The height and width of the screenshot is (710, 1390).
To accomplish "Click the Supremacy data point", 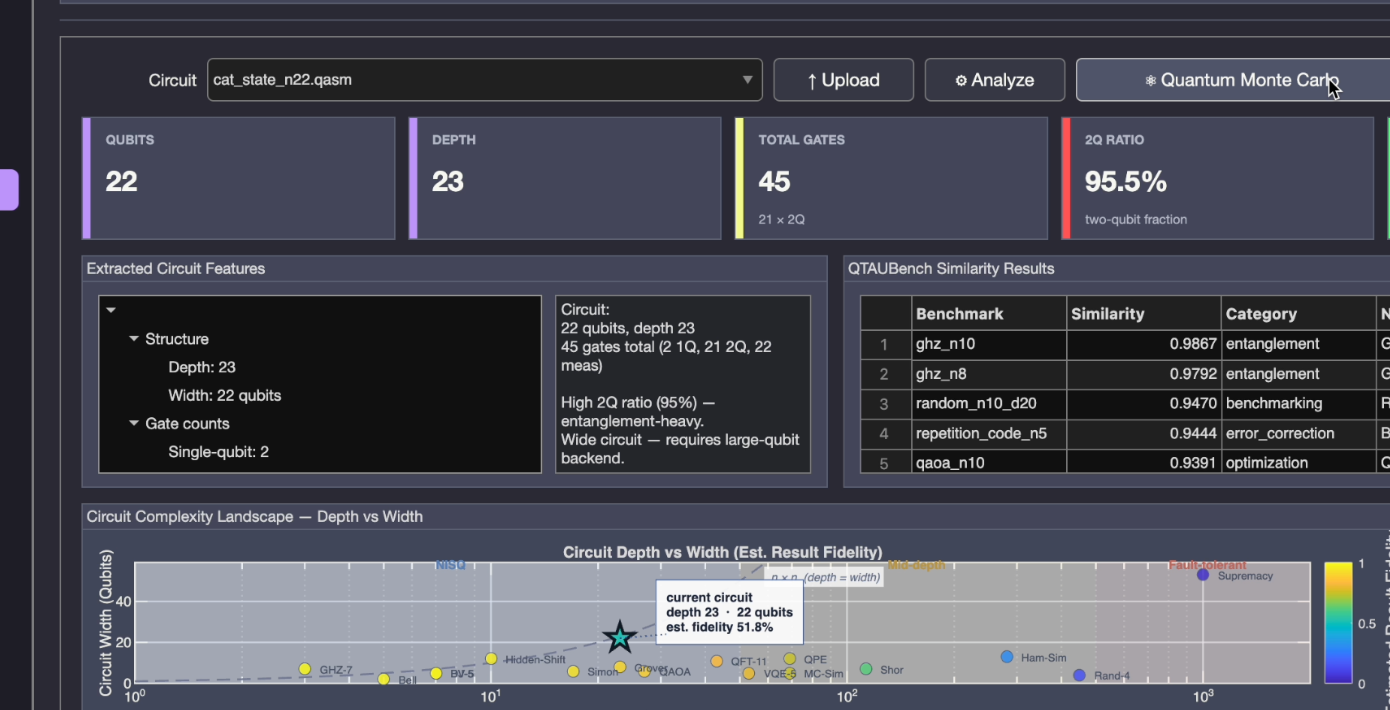I will [1203, 575].
